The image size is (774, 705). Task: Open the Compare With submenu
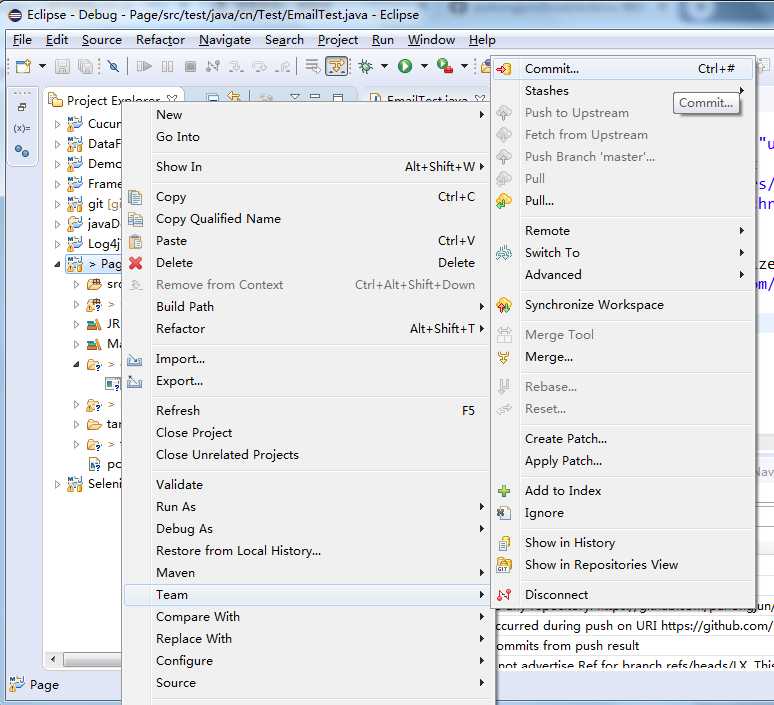point(306,617)
